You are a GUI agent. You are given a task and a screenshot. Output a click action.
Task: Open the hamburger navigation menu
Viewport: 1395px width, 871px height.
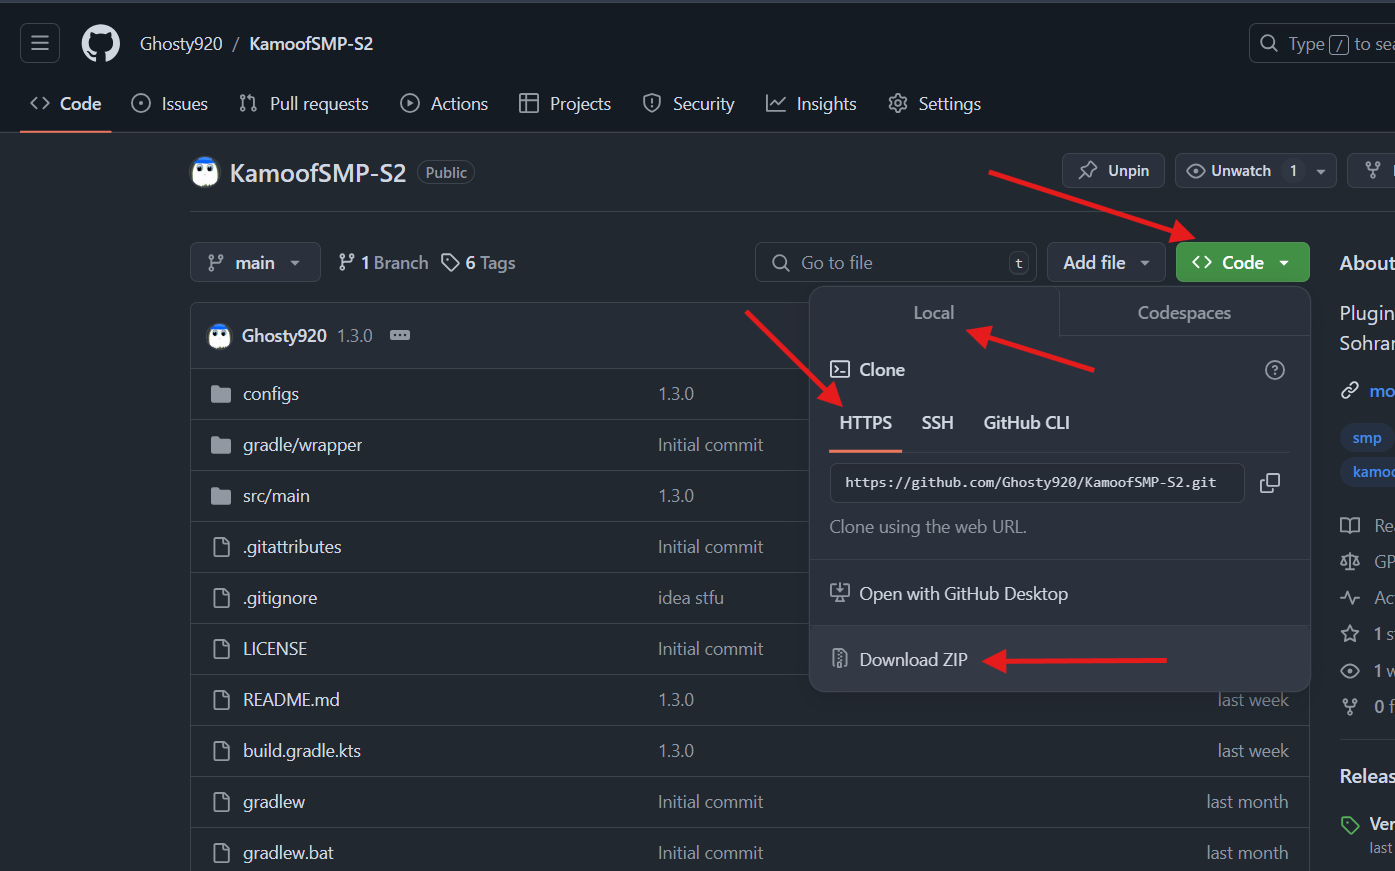point(40,43)
